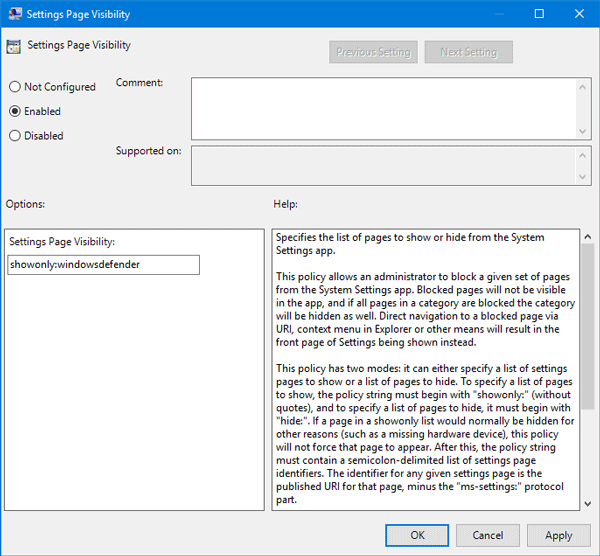Click Apply to save the policy
Viewport: 600px width, 556px height.
(558, 535)
